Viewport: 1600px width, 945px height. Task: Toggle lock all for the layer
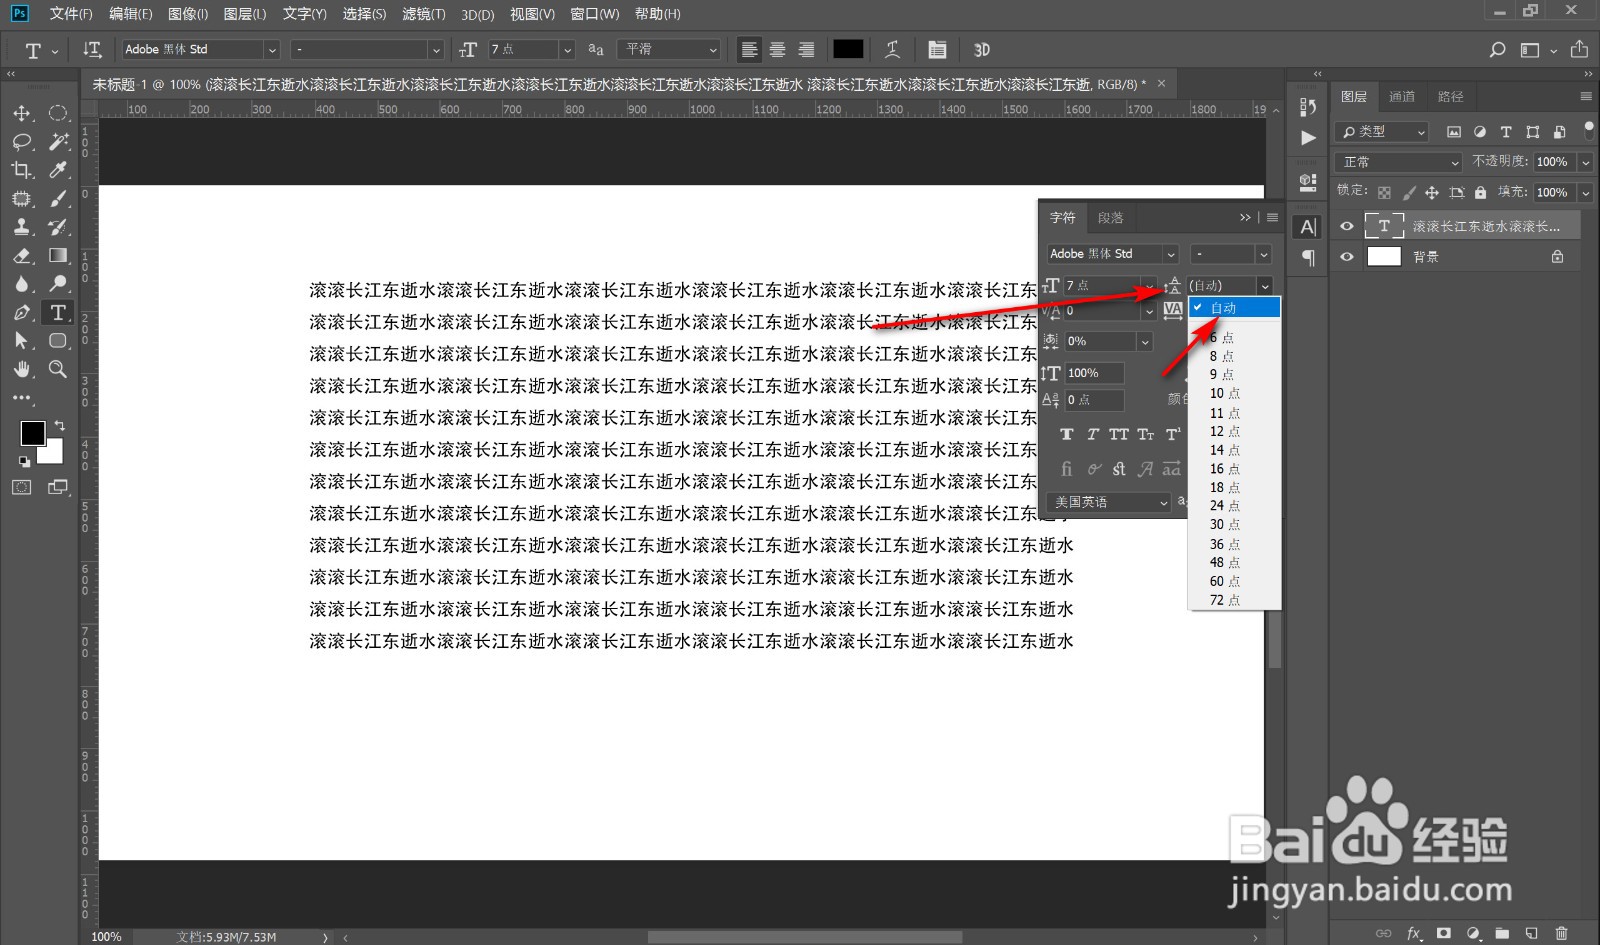(x=1481, y=192)
